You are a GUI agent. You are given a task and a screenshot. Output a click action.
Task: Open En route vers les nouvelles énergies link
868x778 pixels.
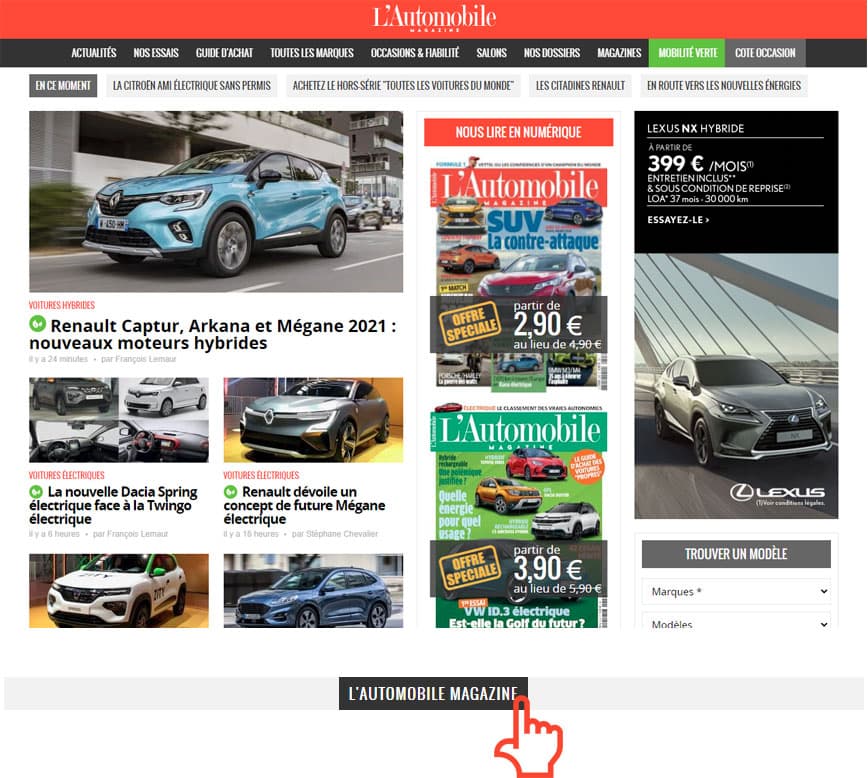[x=724, y=85]
